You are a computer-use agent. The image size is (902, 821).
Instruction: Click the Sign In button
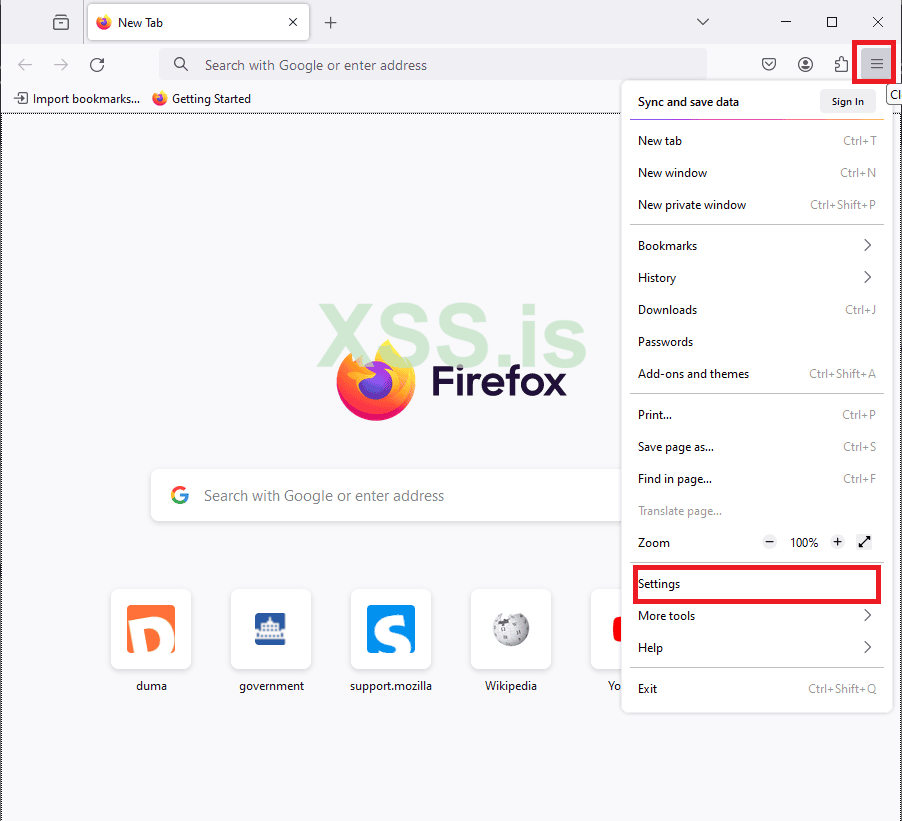coord(847,102)
